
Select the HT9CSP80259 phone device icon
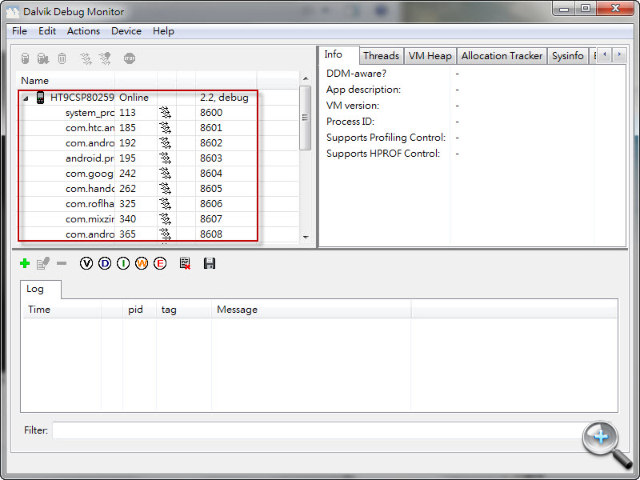40,98
